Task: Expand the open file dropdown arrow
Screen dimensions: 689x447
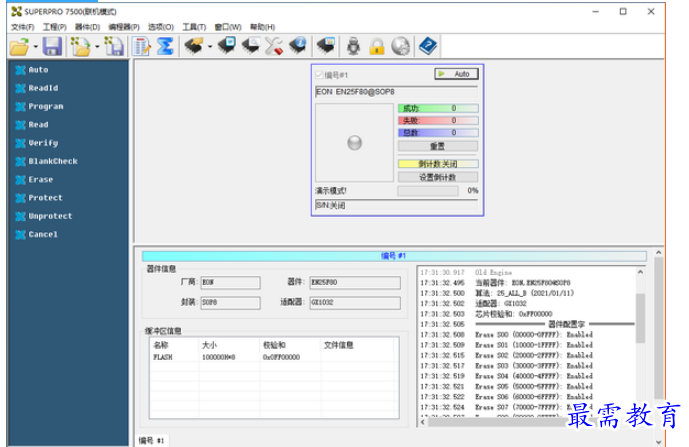Action: tap(36, 47)
